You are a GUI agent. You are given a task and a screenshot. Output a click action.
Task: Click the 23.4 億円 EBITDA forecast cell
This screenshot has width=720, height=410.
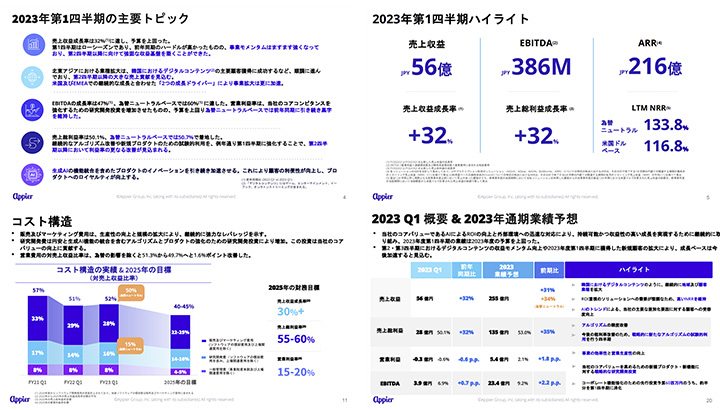500,383
